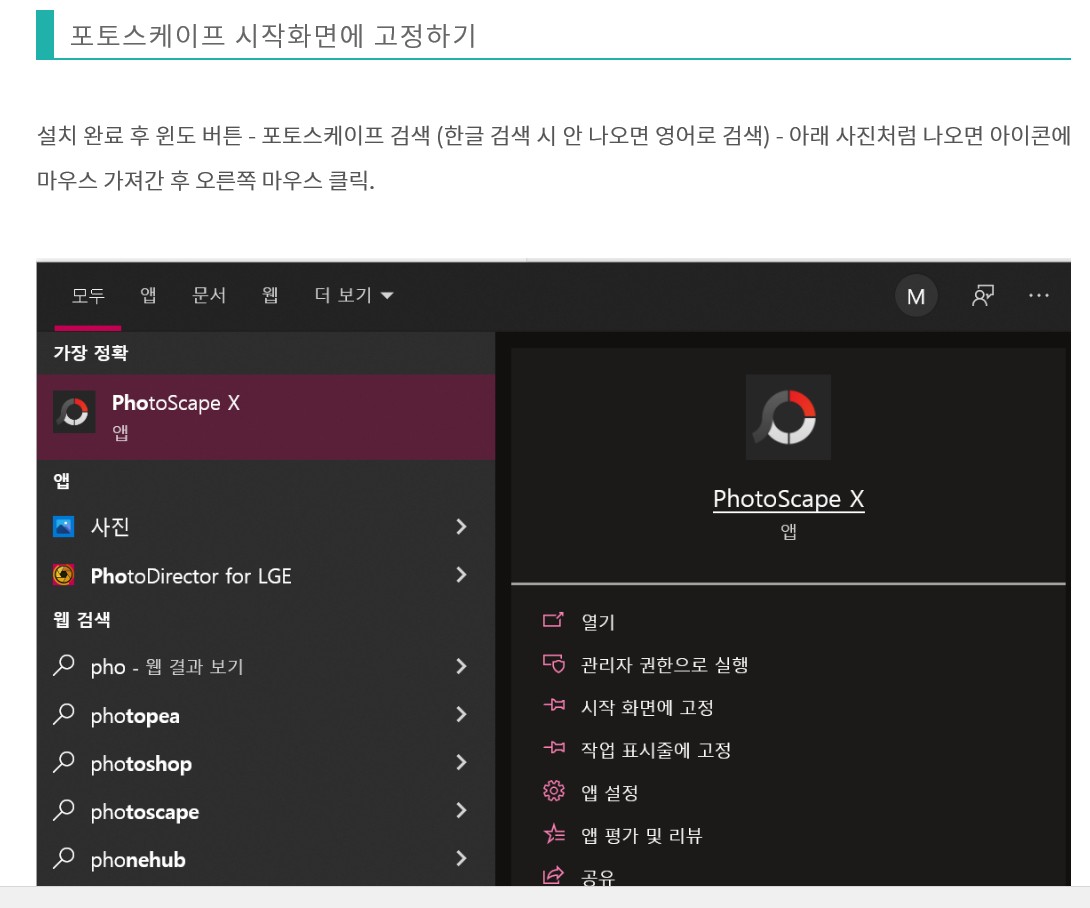Open the PhotoScape X title link in the preview pane
The image size is (1090, 908).
coord(788,499)
